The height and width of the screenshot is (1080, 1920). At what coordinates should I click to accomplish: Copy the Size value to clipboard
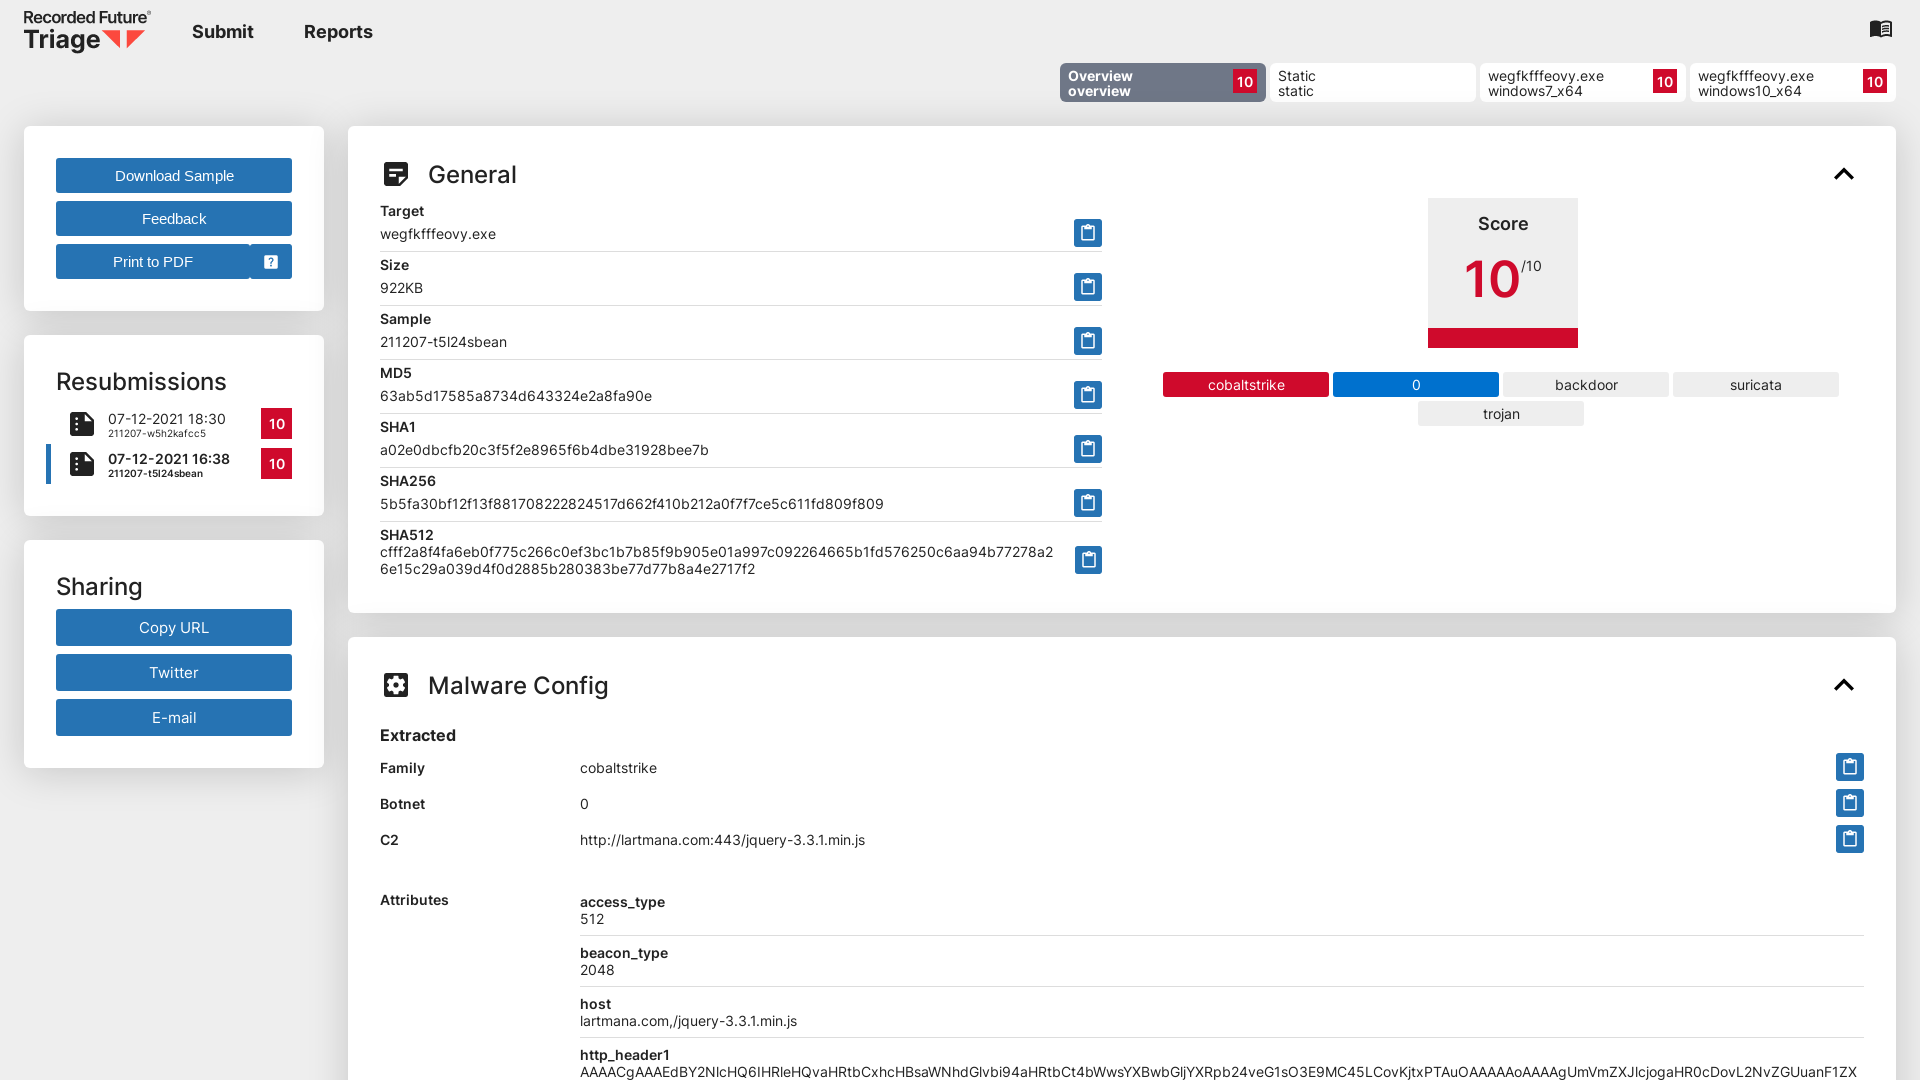[x=1088, y=287]
